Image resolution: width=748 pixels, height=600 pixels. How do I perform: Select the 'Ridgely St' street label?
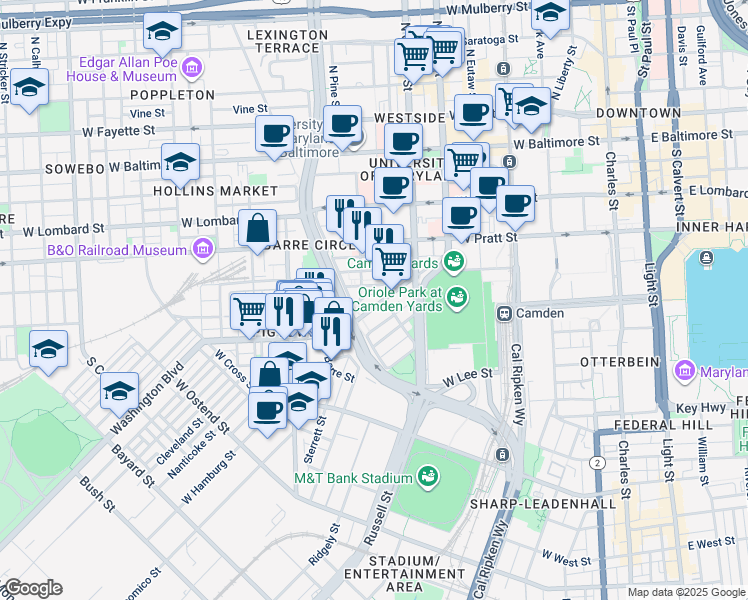(324, 545)
